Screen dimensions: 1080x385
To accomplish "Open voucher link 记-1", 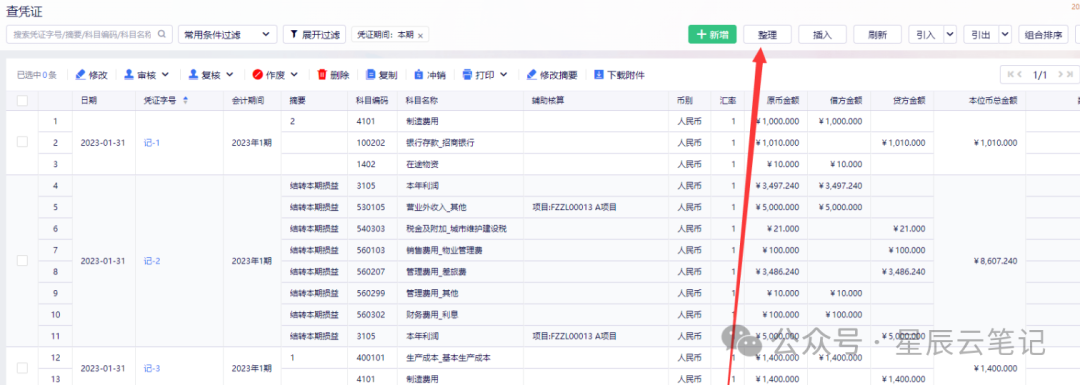I will coord(152,143).
